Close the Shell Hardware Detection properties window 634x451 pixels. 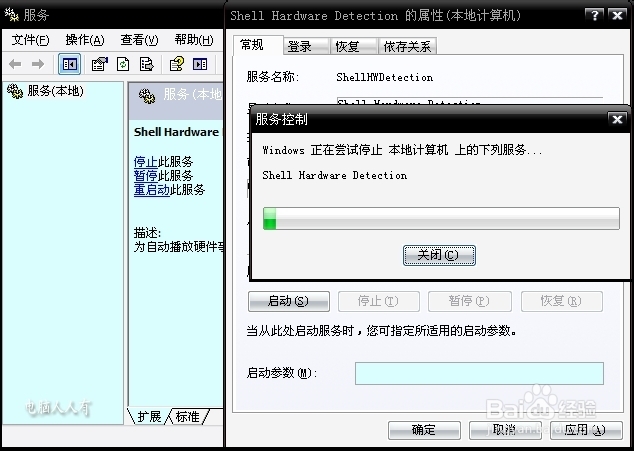coord(617,15)
